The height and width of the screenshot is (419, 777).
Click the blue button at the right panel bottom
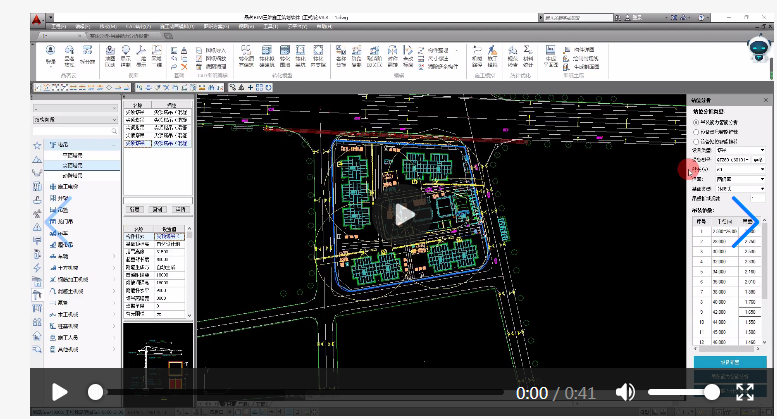[x=730, y=363]
